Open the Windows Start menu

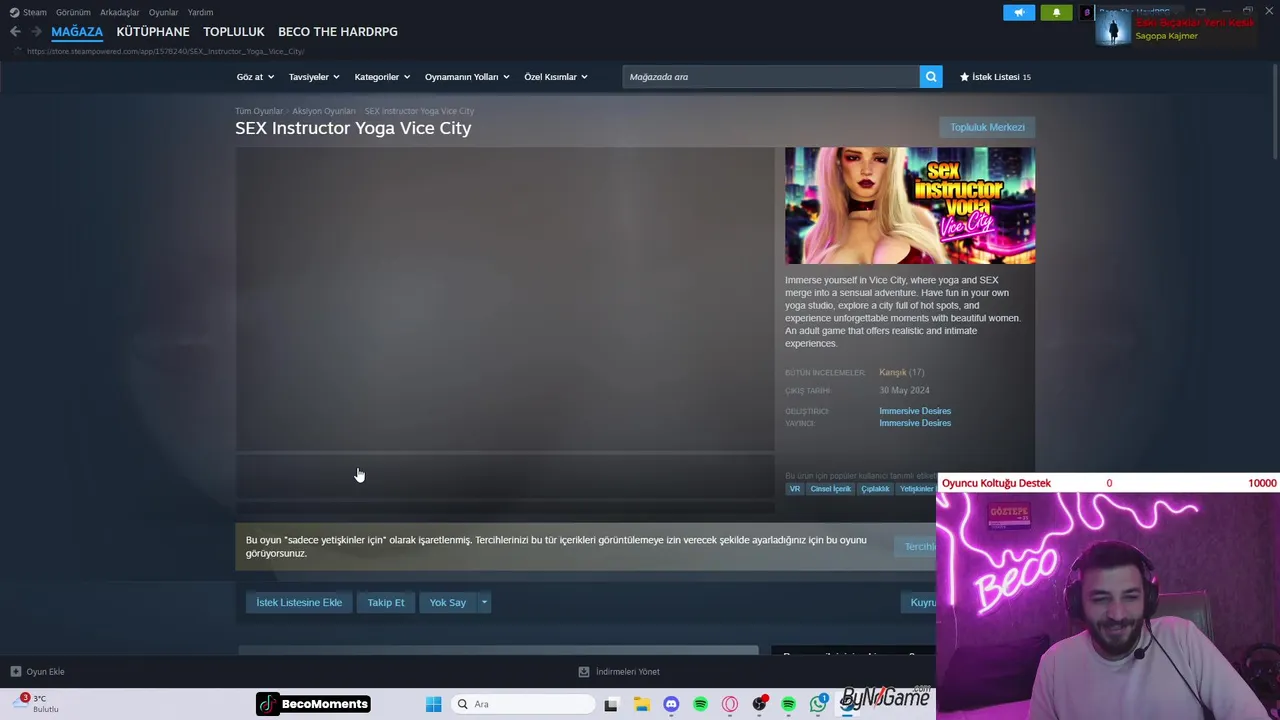pyautogui.click(x=433, y=704)
